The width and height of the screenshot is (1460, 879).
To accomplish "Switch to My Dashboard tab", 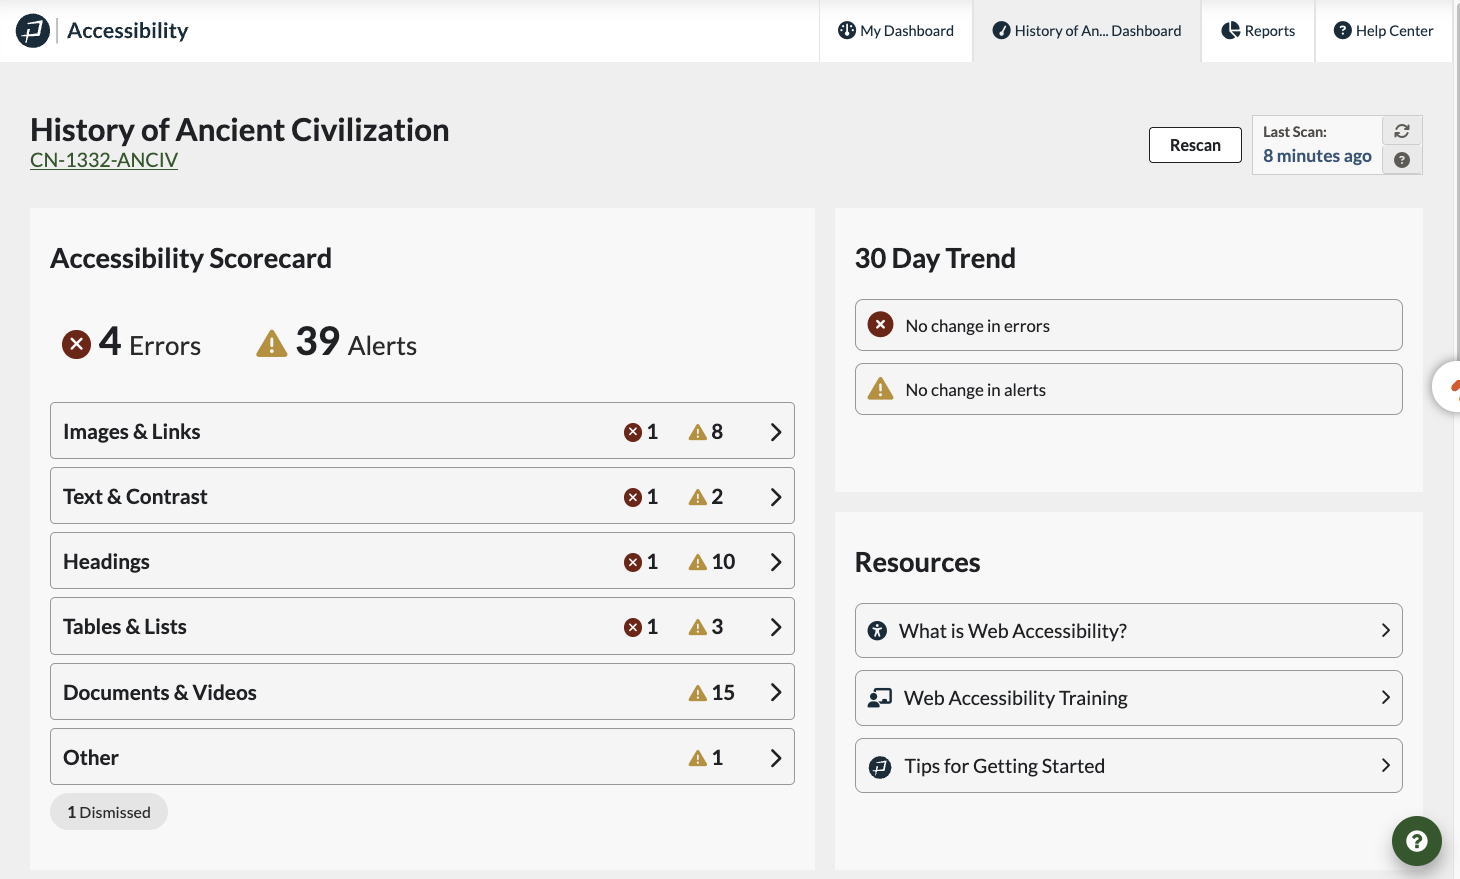I will click(x=896, y=31).
